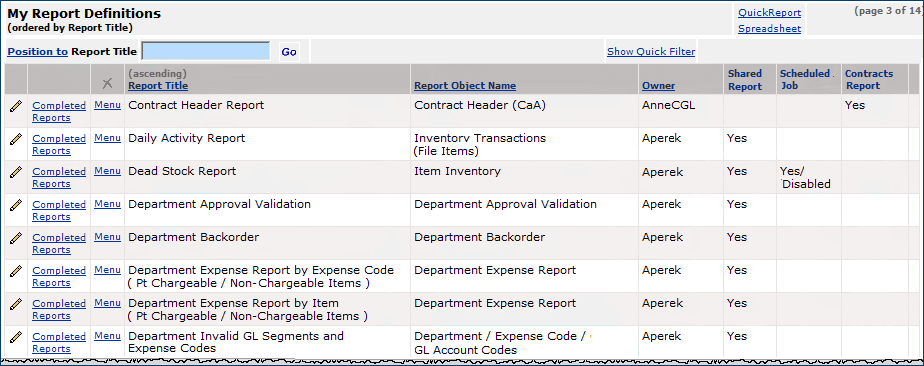Edit Department Approval Validation with pencil icon

tap(16, 205)
